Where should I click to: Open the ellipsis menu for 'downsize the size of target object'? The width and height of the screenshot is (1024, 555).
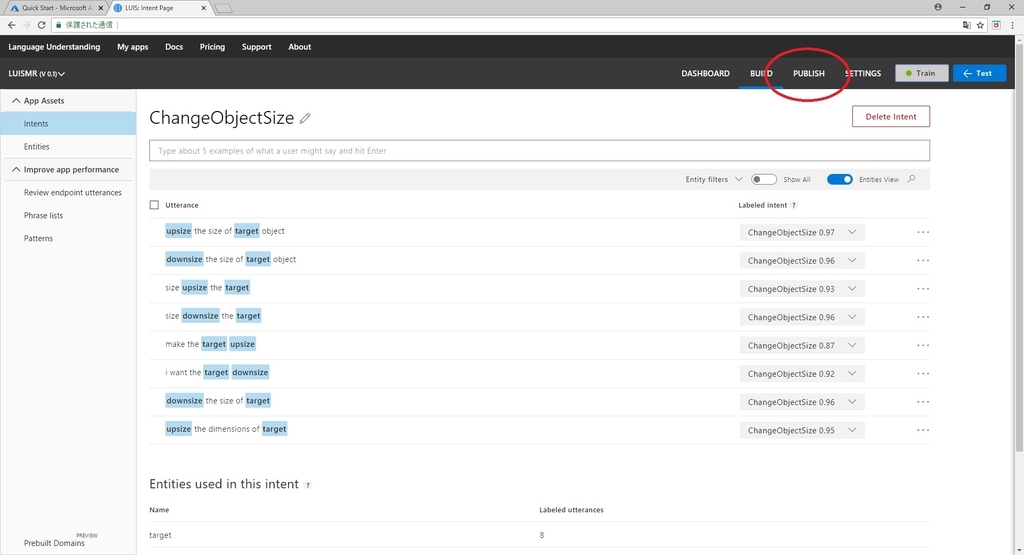click(923, 261)
